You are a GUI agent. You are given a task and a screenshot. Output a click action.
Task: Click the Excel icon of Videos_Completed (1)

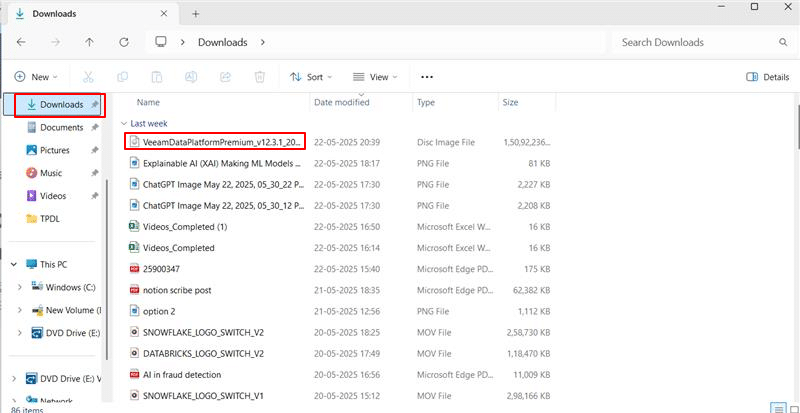134,227
